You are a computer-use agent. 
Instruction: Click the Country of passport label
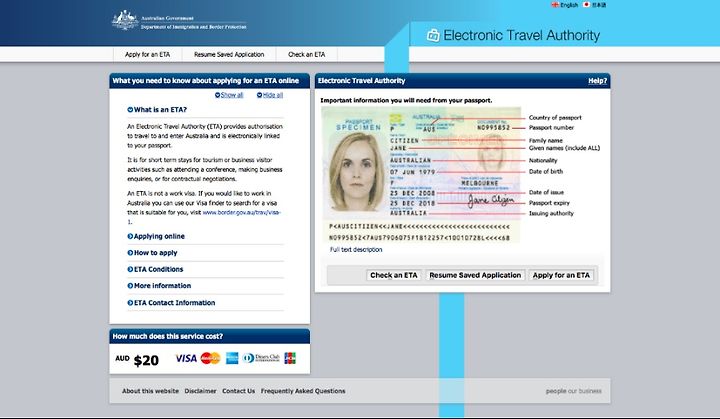click(555, 118)
